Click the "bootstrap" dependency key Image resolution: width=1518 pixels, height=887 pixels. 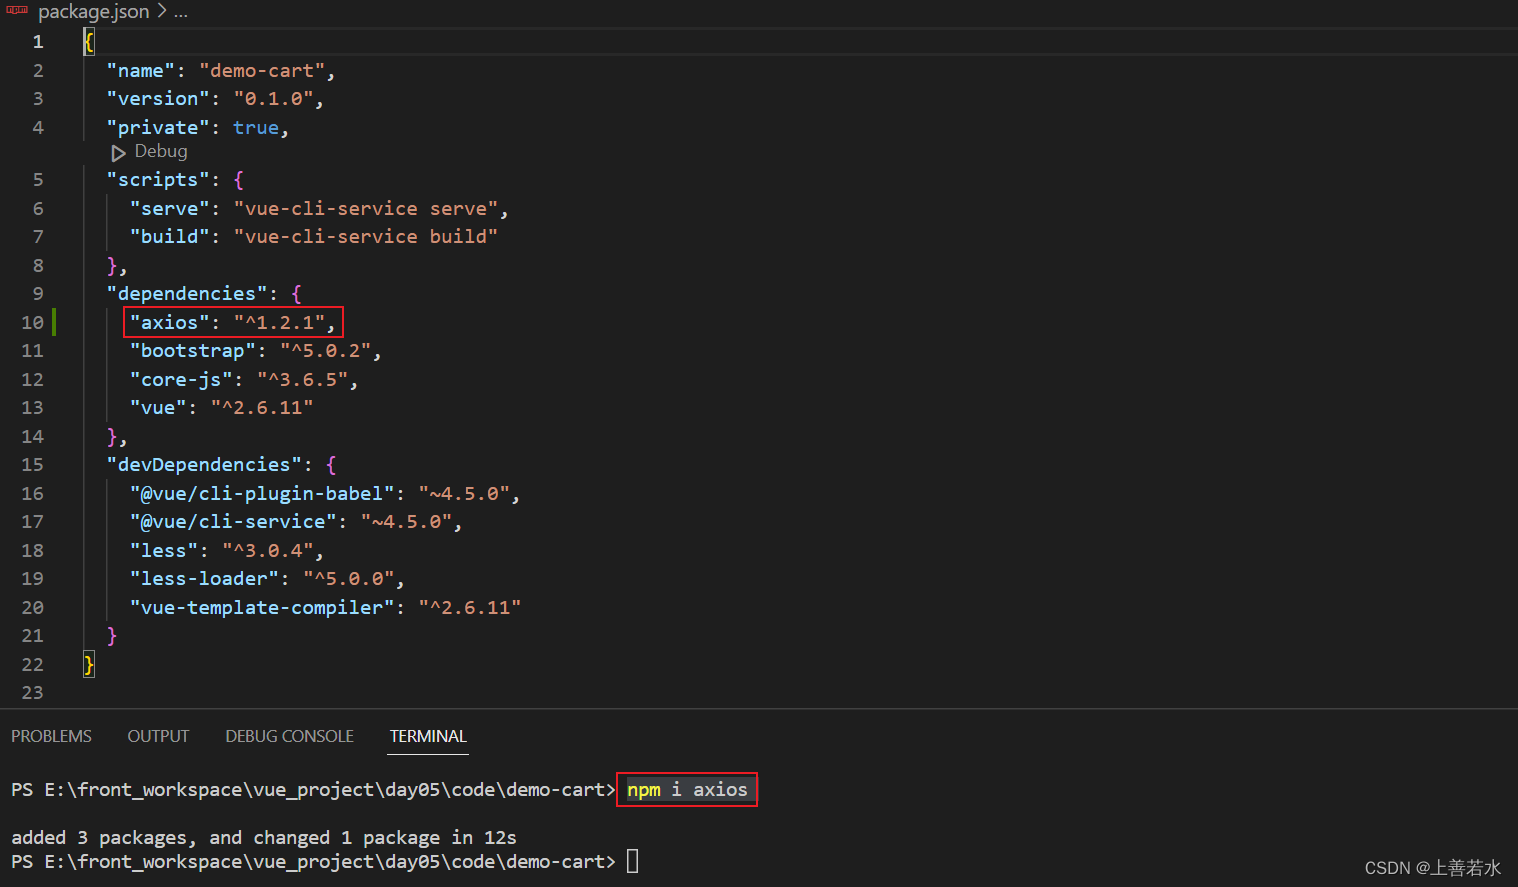tap(193, 351)
